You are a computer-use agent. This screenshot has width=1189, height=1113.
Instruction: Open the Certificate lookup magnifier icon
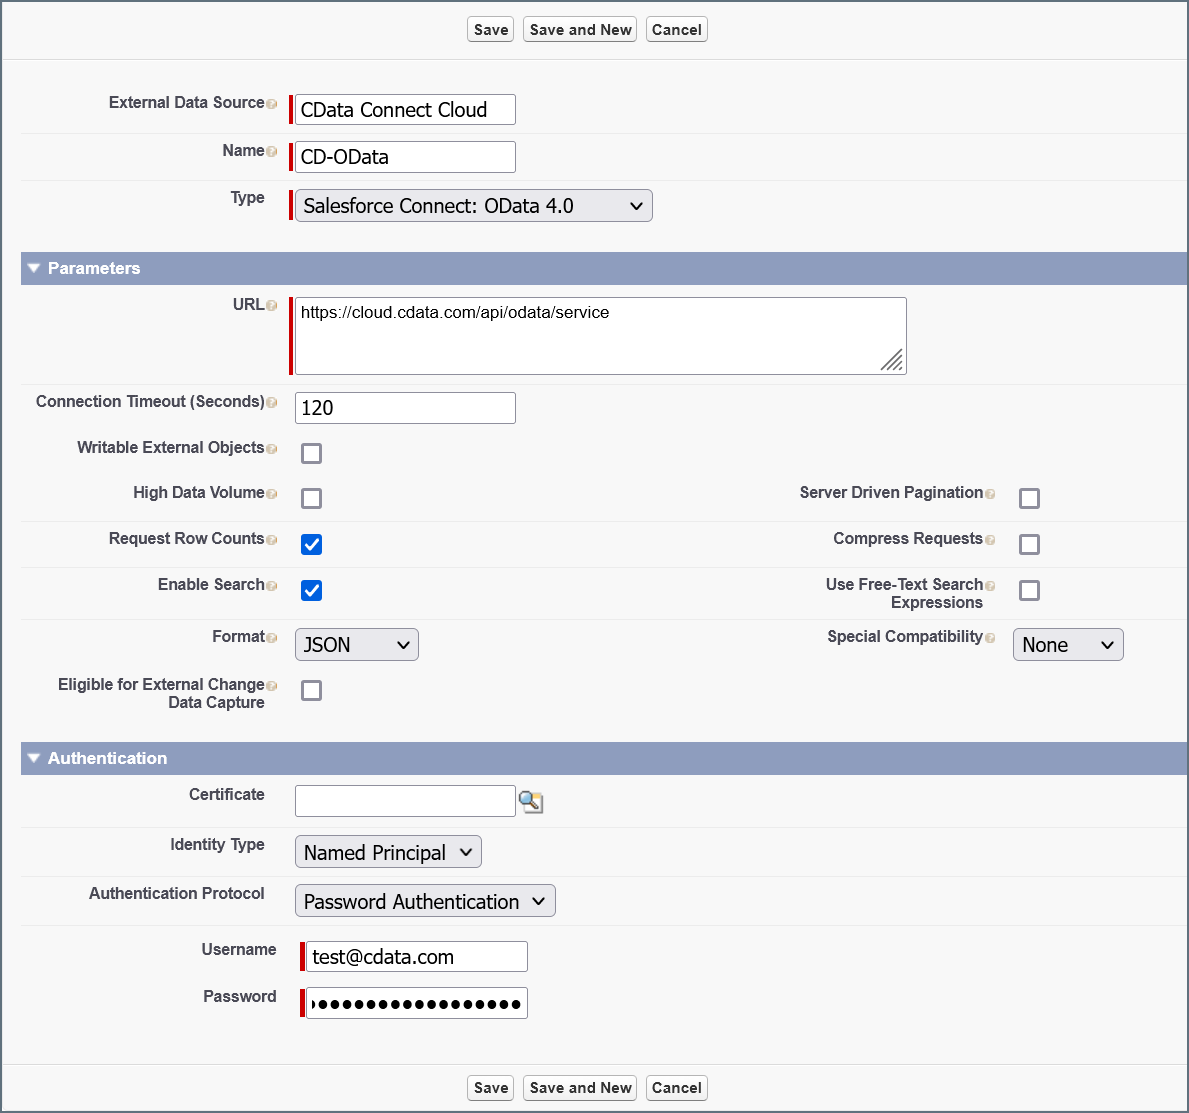(531, 801)
